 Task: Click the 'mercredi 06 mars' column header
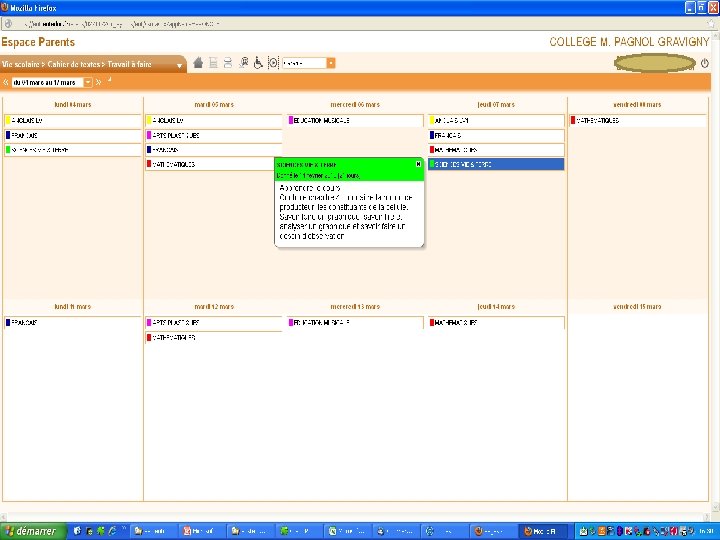click(x=355, y=105)
